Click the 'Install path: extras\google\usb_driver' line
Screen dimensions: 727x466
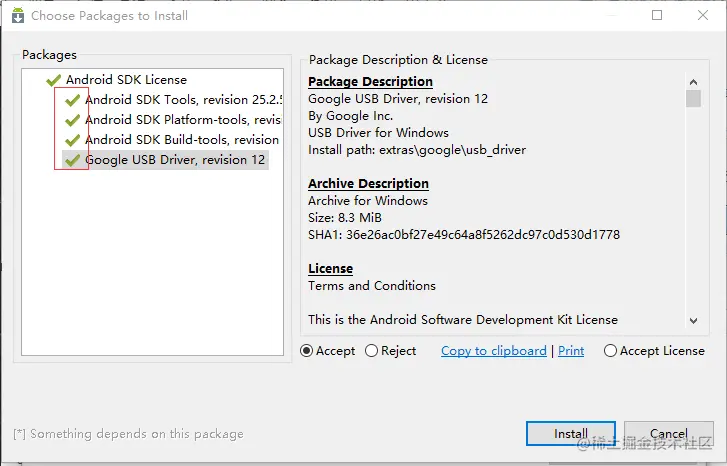417,150
